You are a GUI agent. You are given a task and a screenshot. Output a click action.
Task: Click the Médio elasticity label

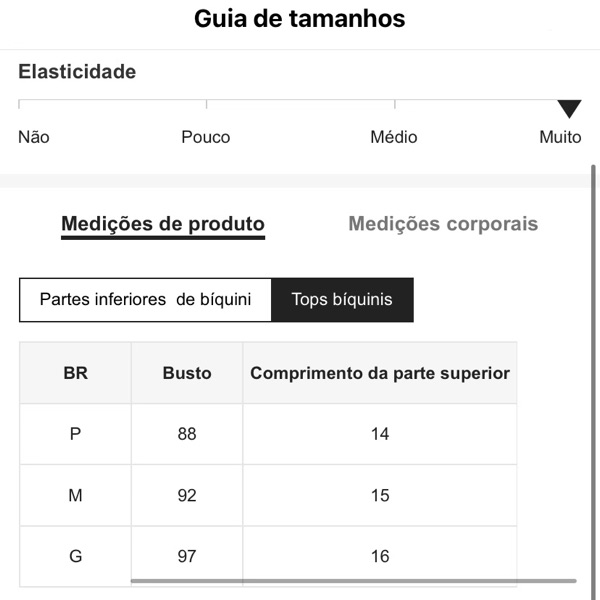coord(394,137)
